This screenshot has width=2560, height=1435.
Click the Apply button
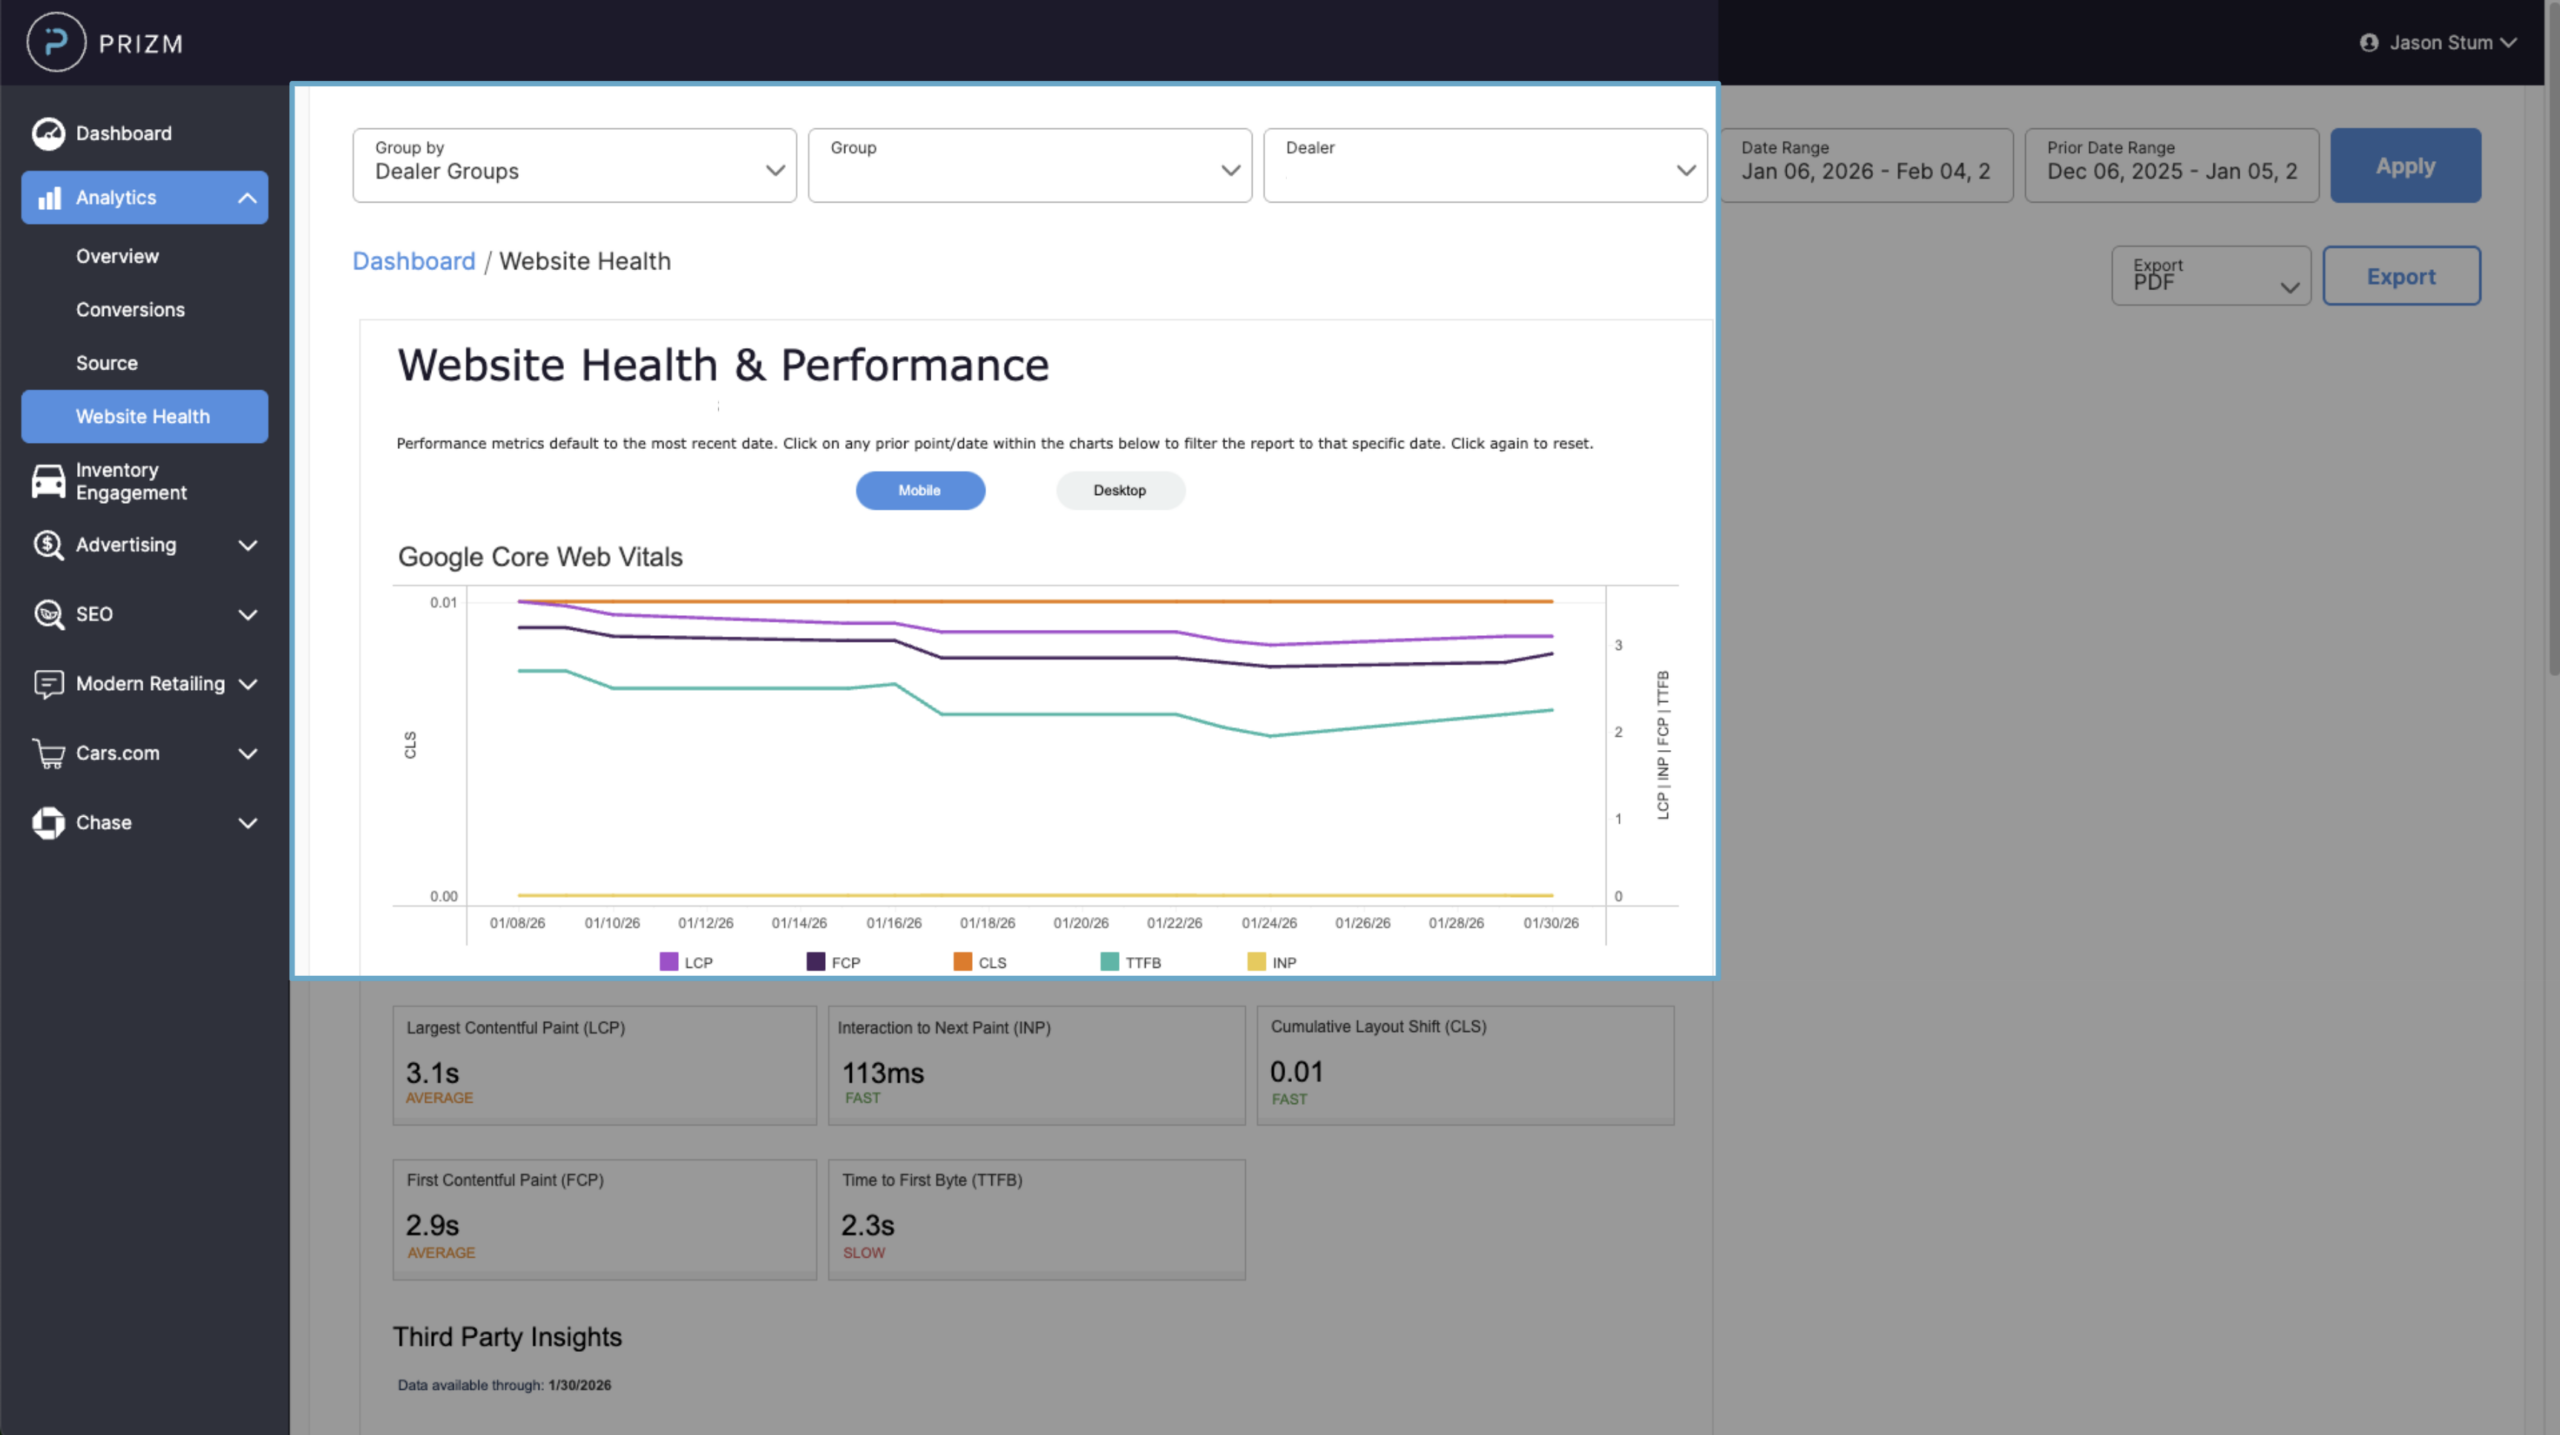point(2405,165)
